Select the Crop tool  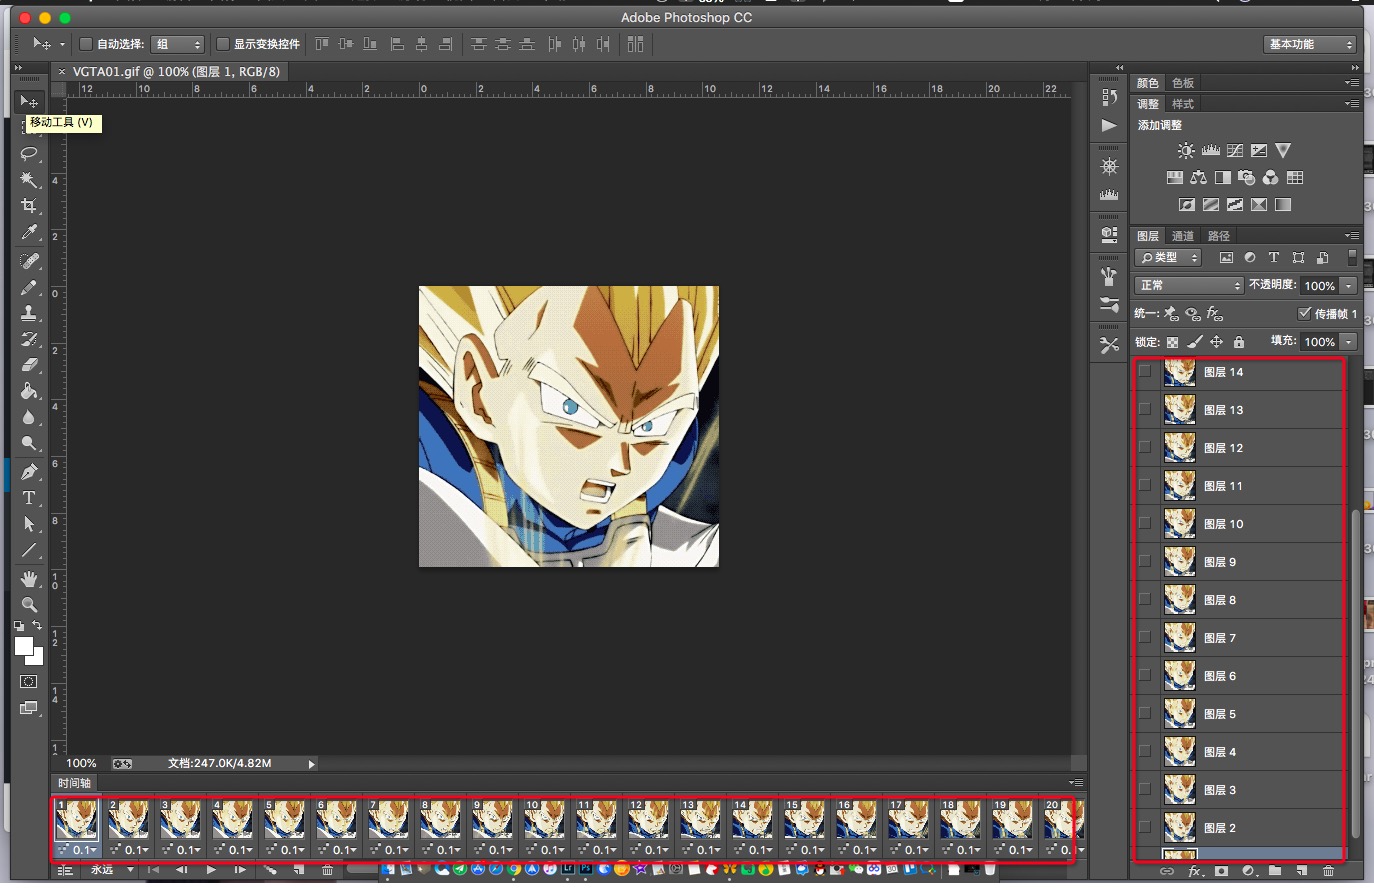29,206
